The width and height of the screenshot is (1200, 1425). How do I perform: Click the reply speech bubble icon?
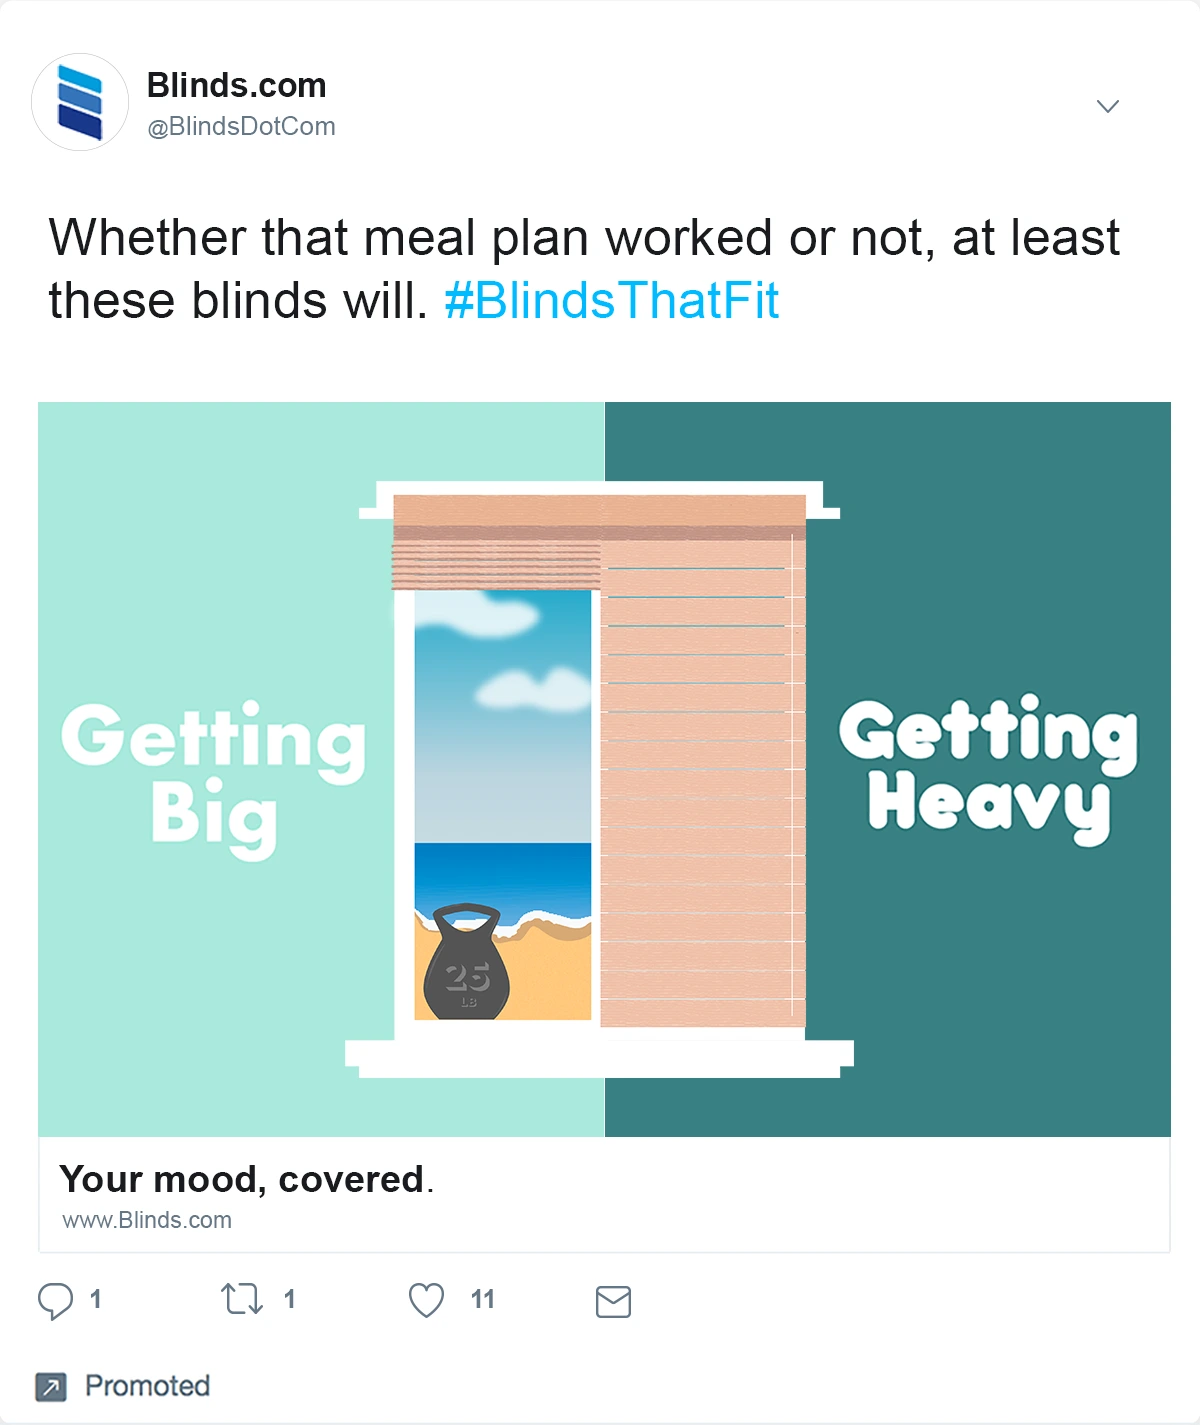[55, 1301]
